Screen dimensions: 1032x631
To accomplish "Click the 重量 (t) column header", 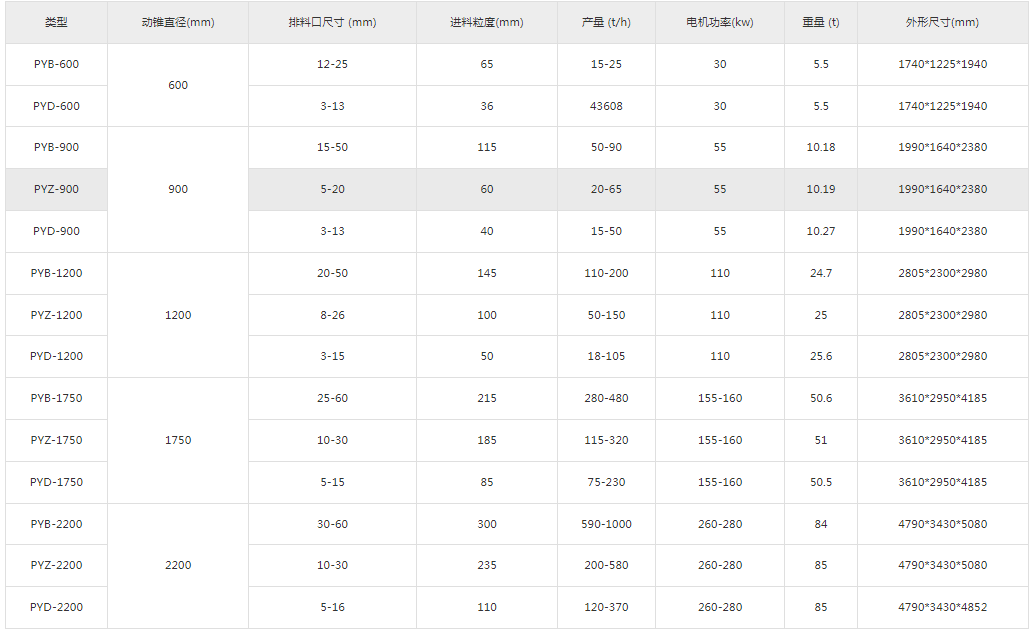I will [x=820, y=22].
